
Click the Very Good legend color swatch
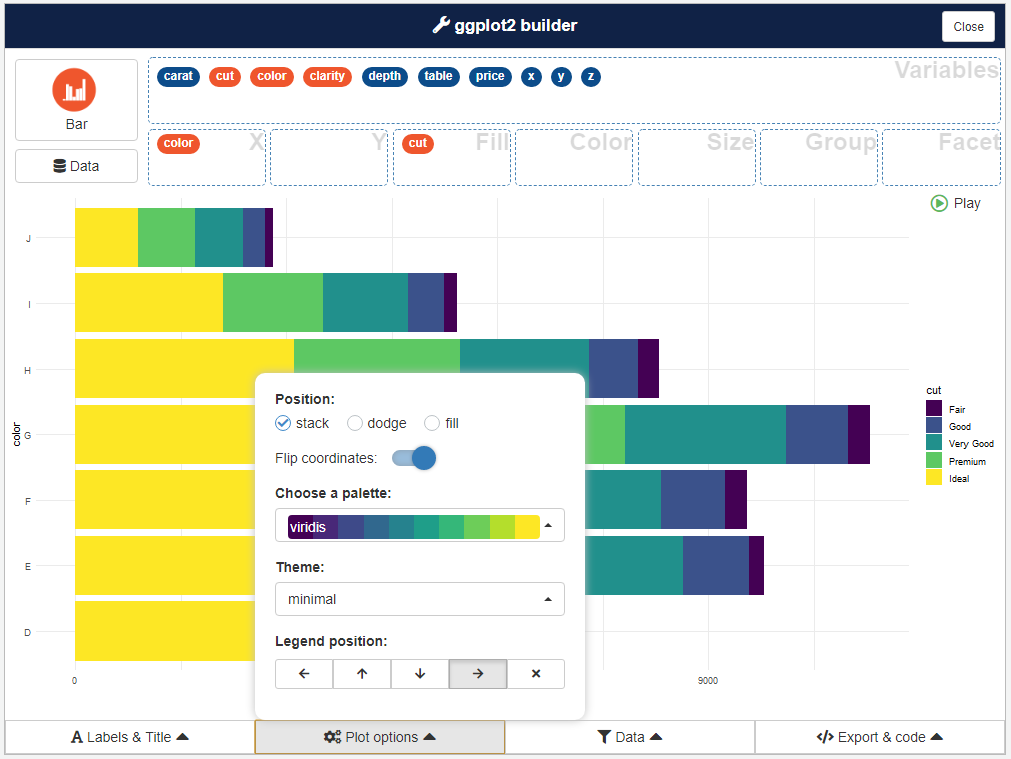[934, 443]
